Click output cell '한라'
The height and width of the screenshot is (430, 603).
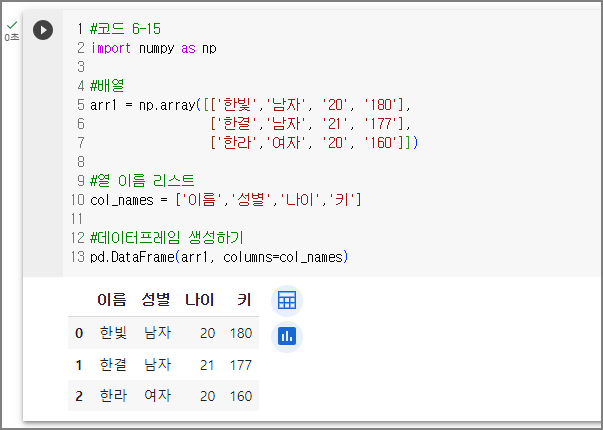pyautogui.click(x=113, y=396)
